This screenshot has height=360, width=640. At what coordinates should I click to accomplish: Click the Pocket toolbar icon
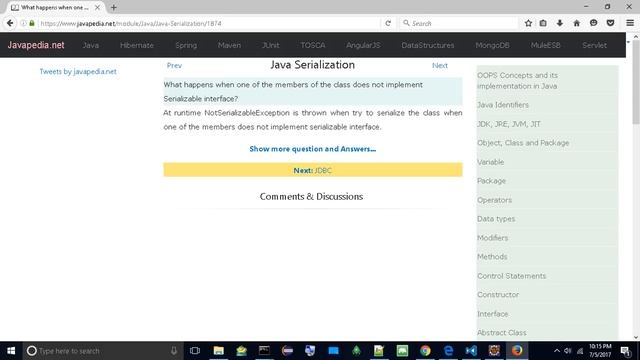coord(610,23)
